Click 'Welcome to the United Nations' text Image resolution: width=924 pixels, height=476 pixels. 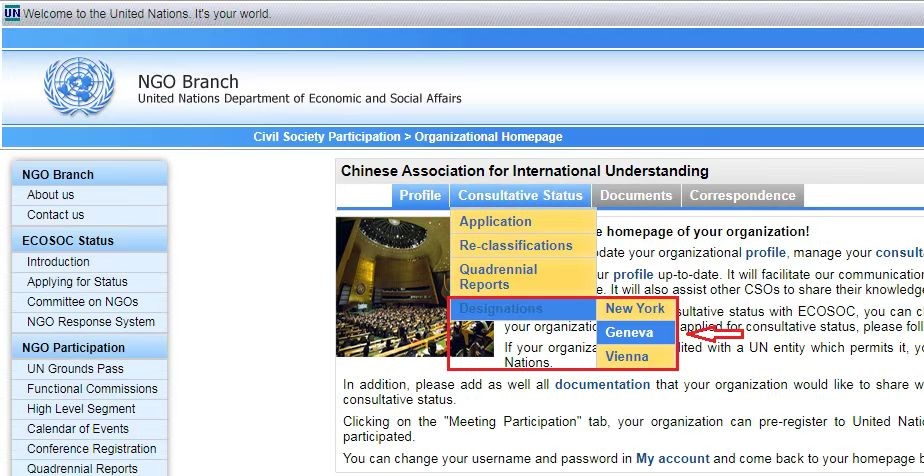click(x=147, y=14)
